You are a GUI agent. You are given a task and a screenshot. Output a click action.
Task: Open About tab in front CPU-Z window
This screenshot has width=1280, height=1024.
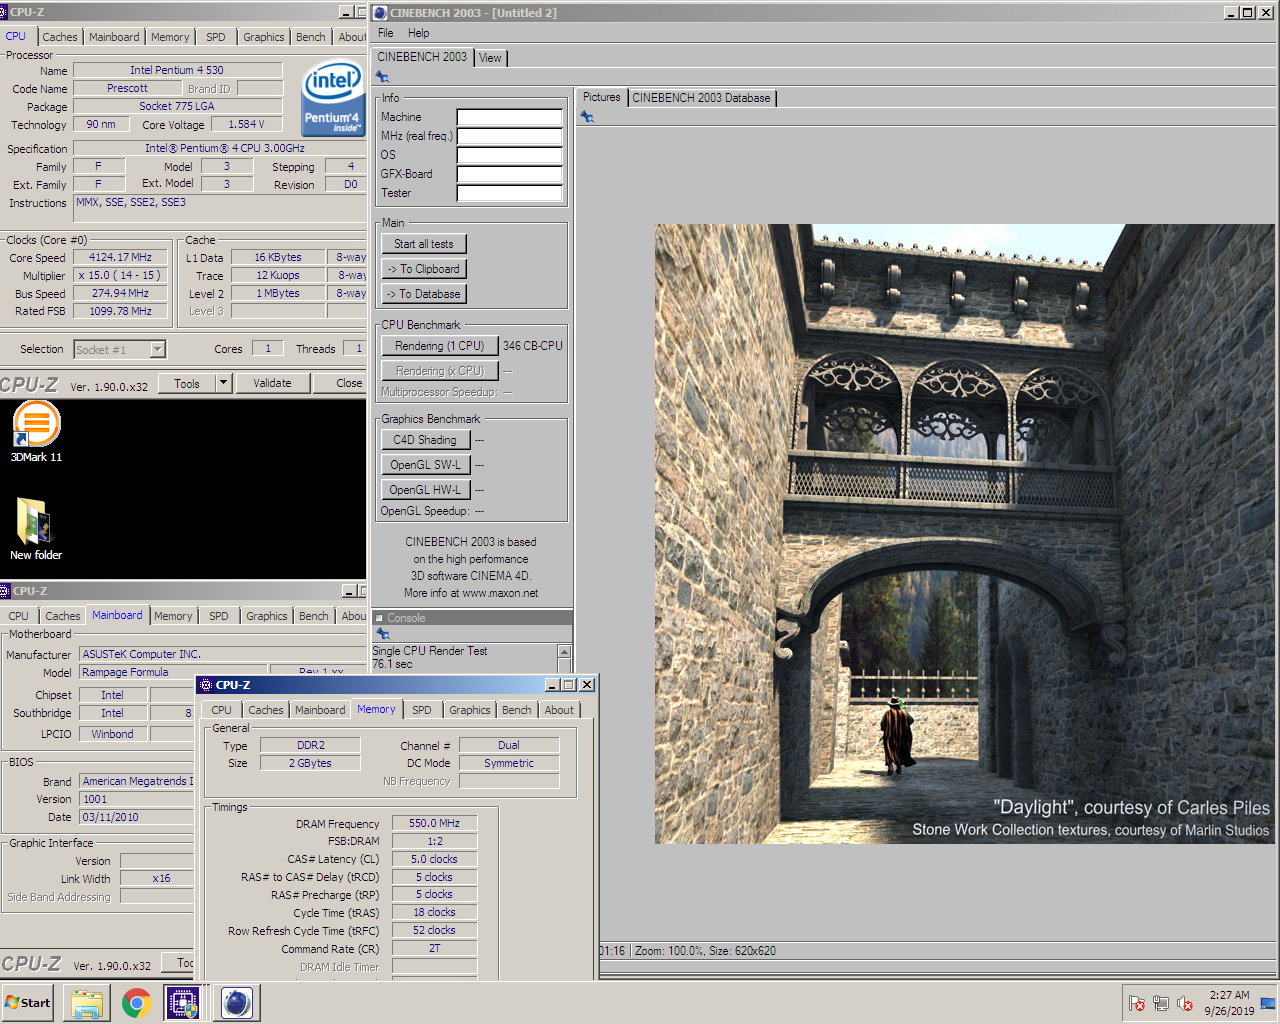[559, 710]
